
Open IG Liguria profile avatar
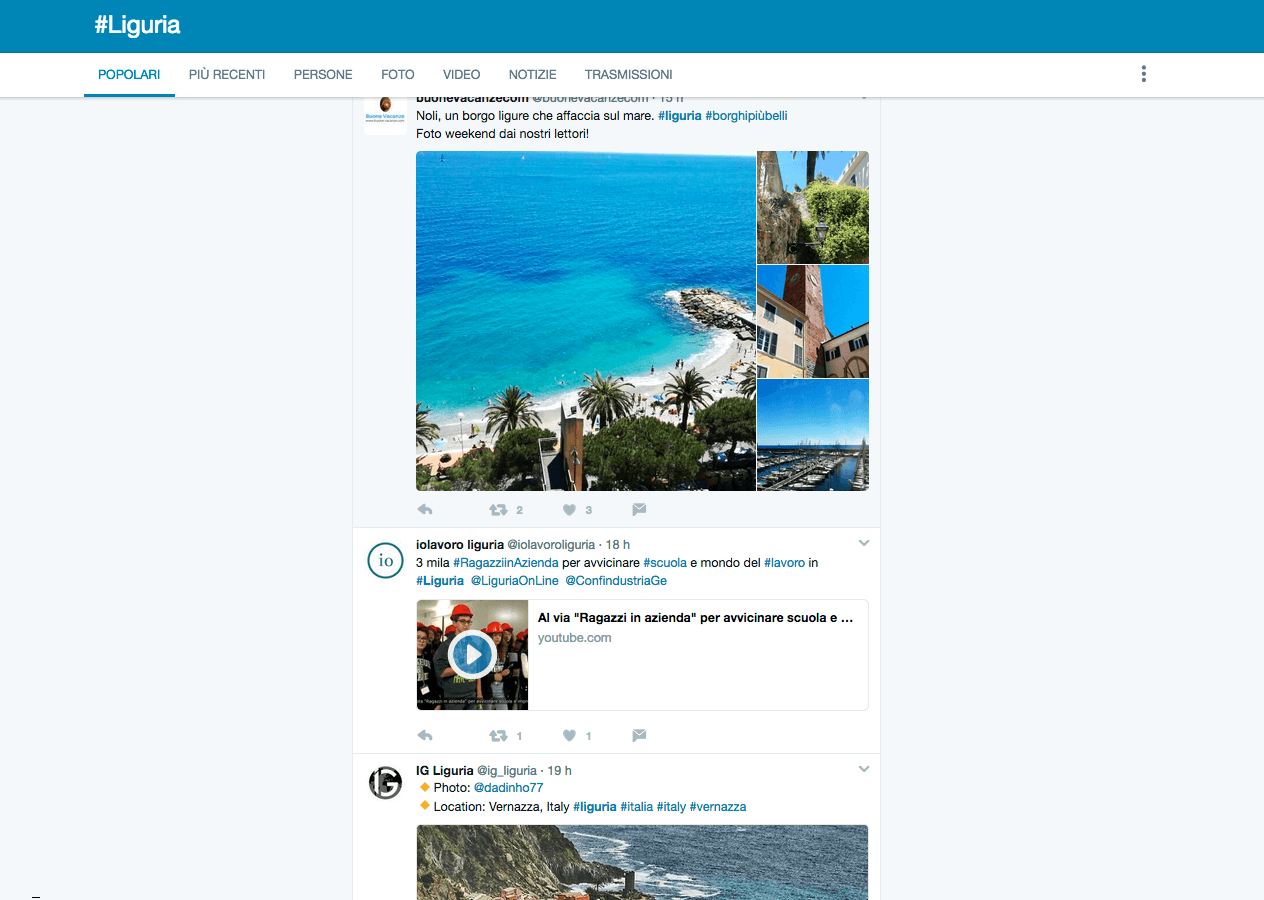click(x=385, y=783)
